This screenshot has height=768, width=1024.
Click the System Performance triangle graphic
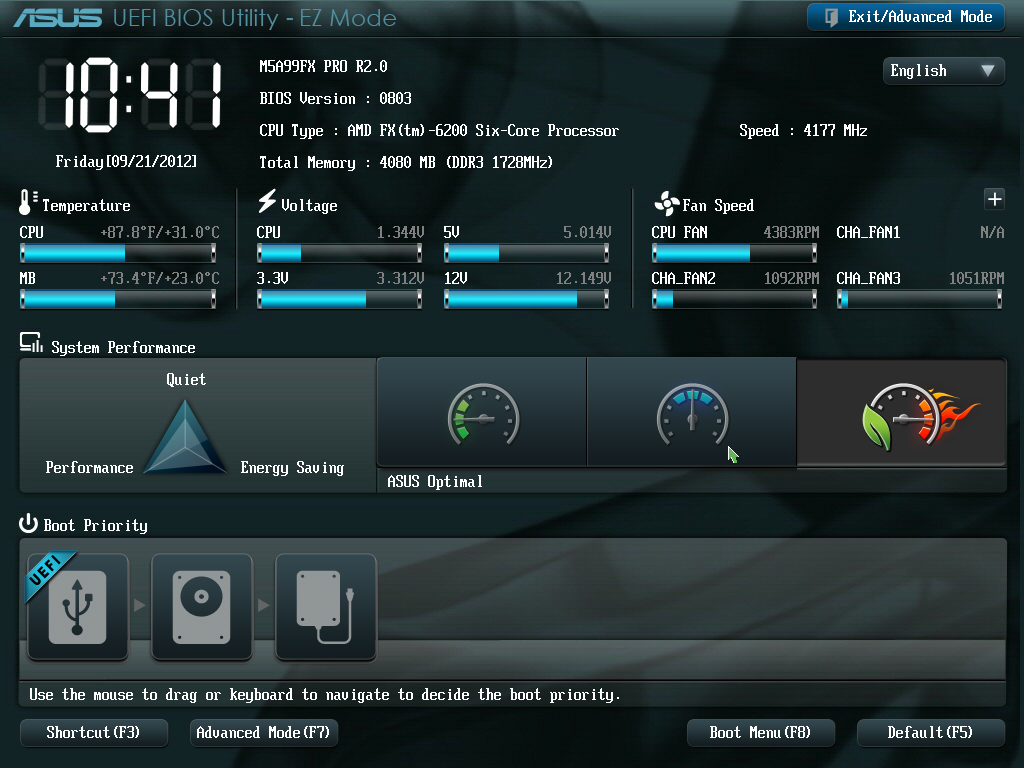tap(186, 438)
